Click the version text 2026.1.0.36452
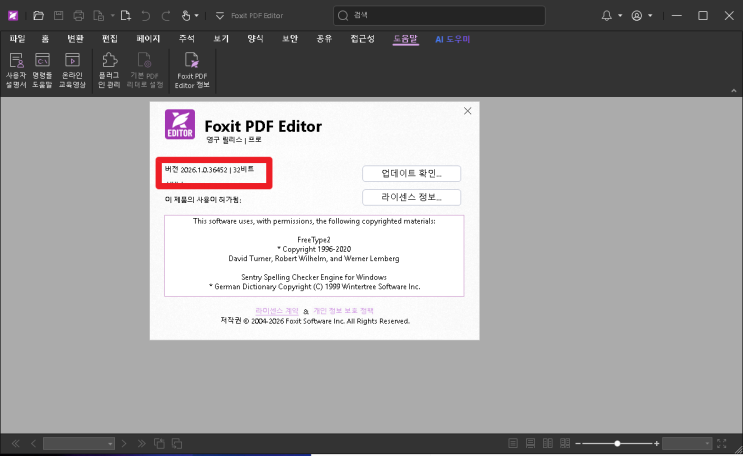Viewport: 743px width, 456px height. tap(204, 170)
